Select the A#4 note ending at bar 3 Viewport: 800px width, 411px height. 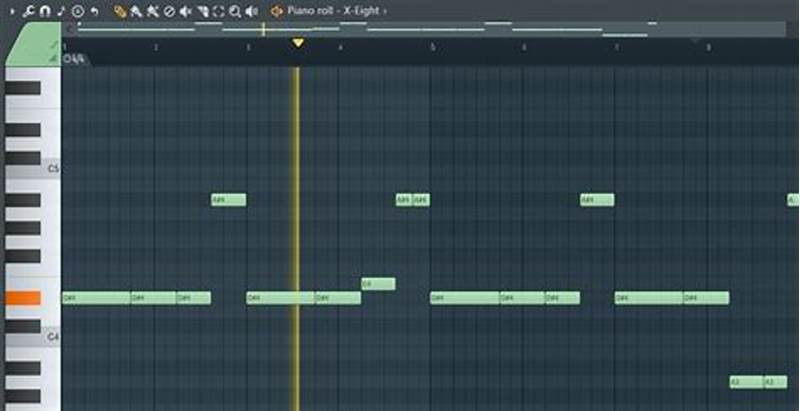[x=229, y=200]
